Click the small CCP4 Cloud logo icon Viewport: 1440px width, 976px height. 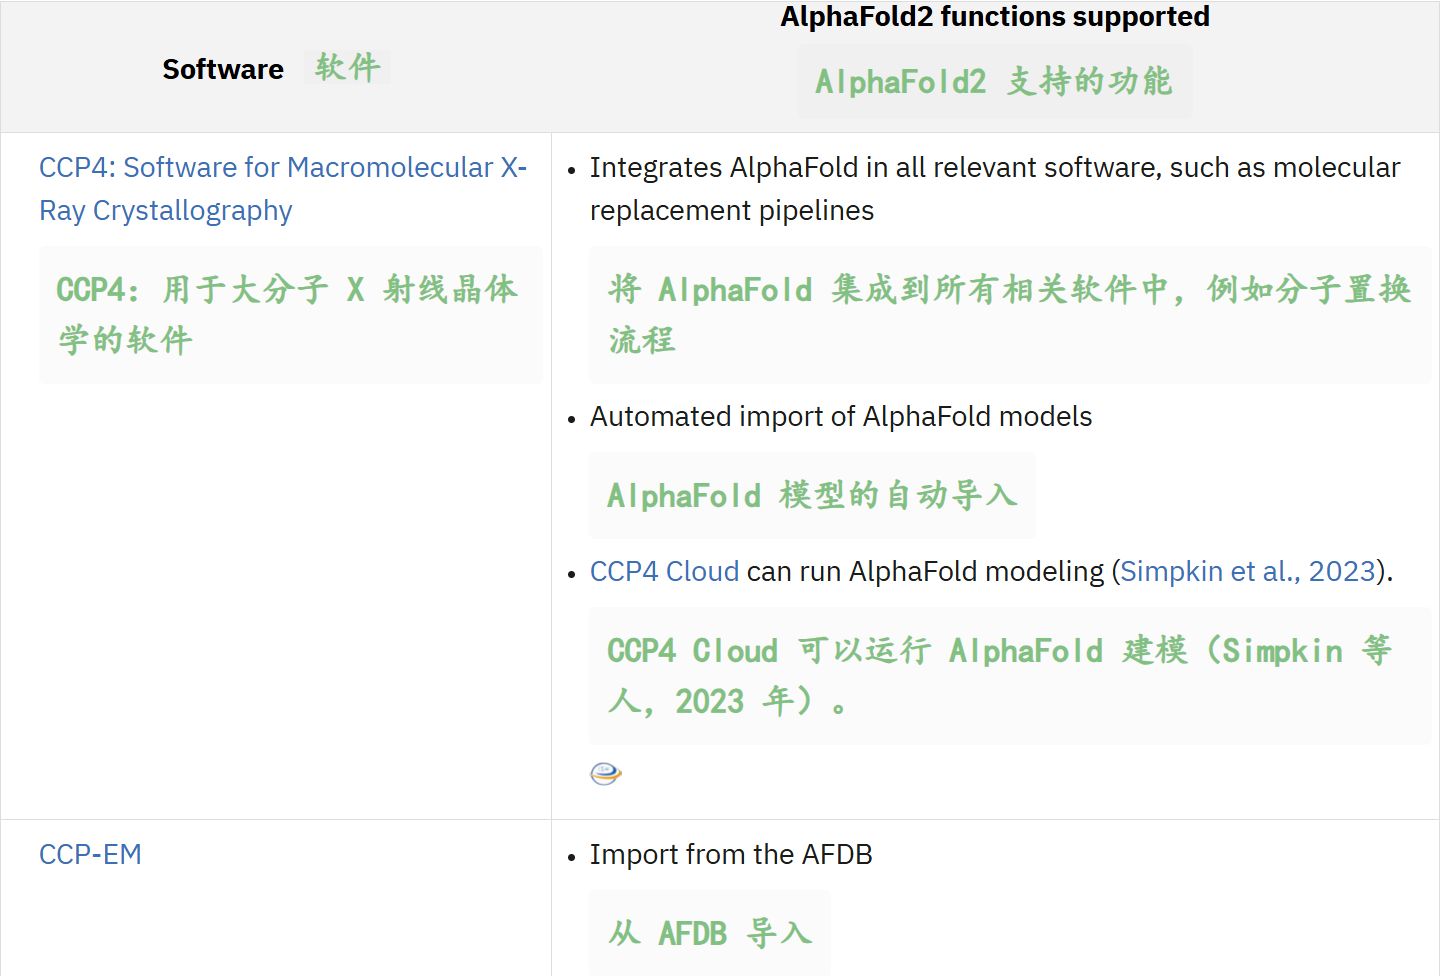(606, 773)
